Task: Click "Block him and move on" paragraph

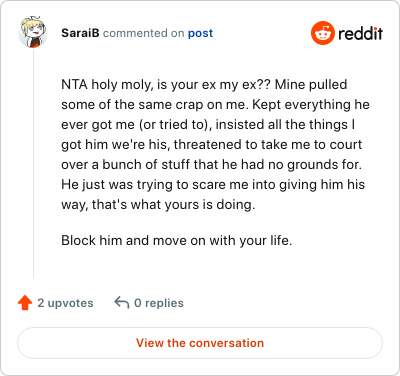Action: click(177, 240)
